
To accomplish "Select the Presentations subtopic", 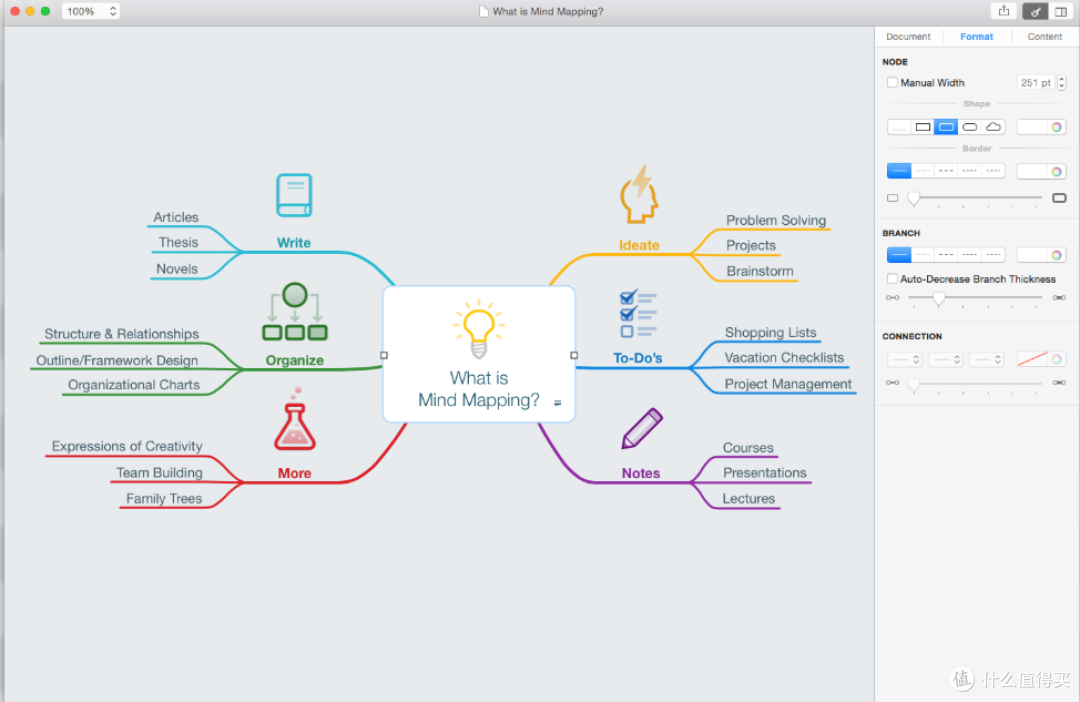I will coord(765,473).
